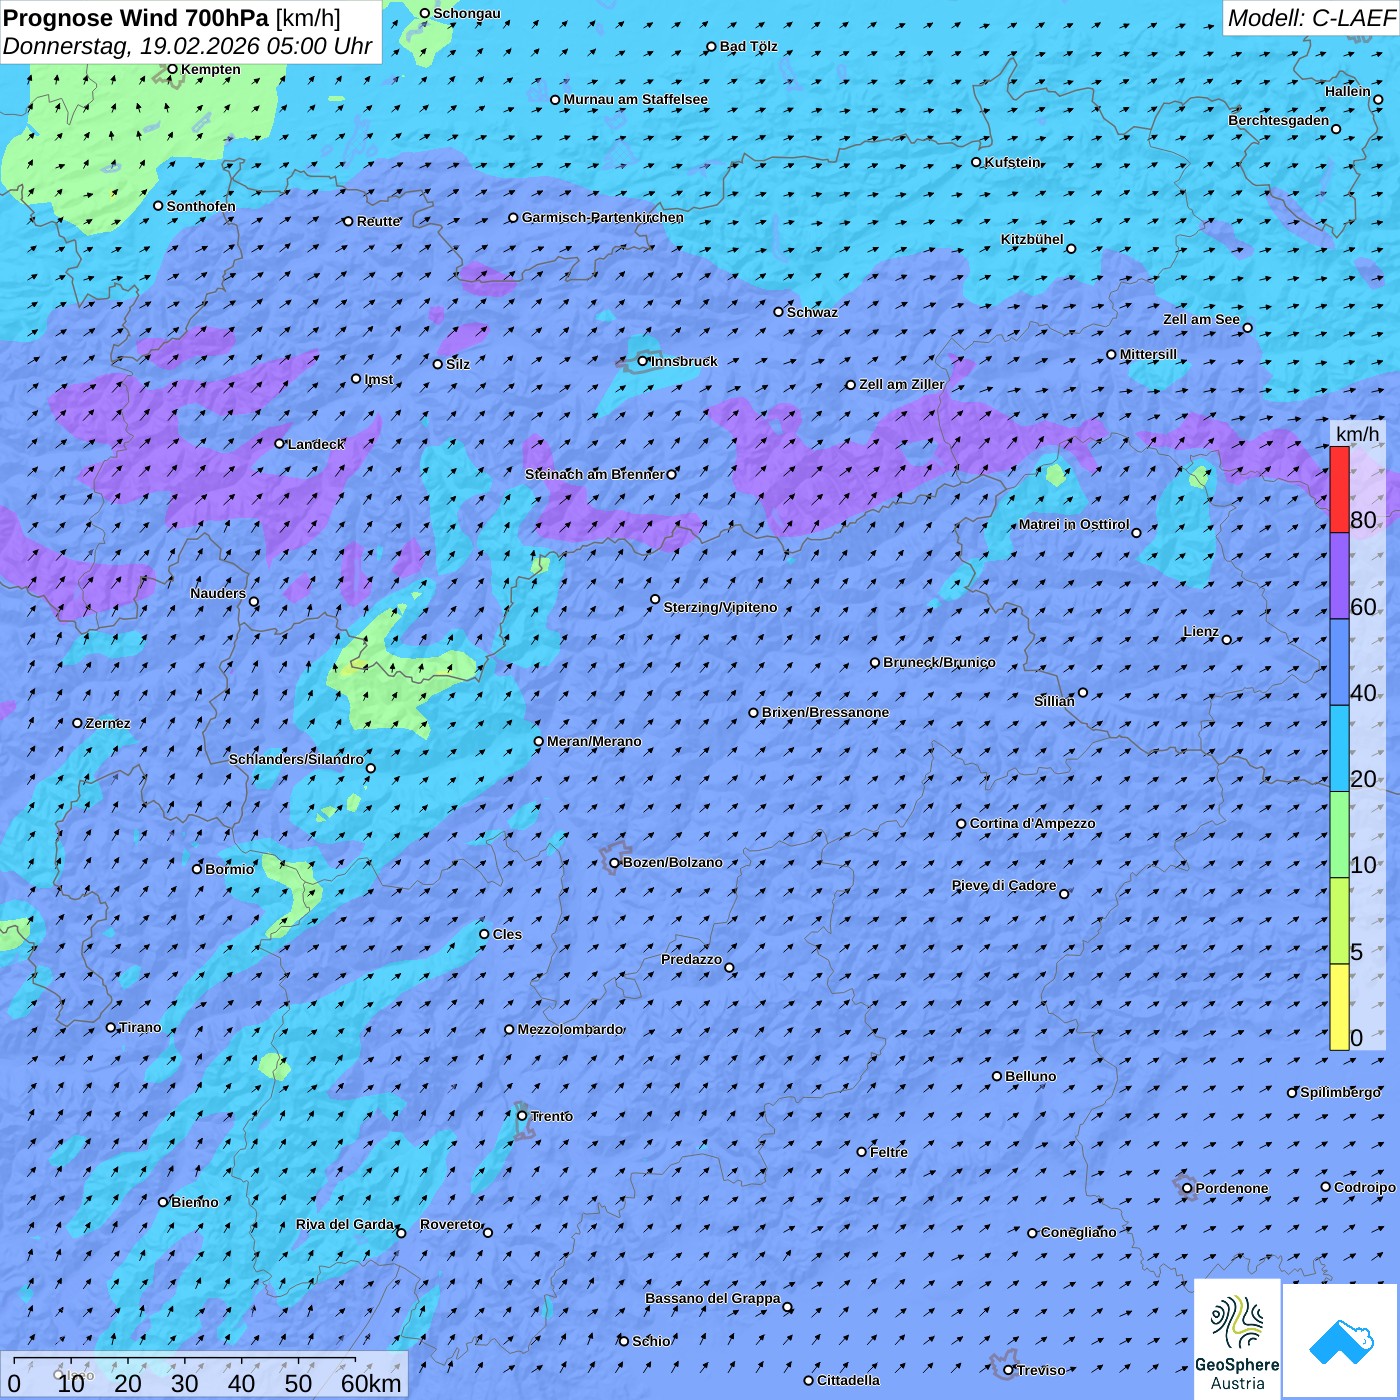Click the Bad Tölz marker dot
Screen dimensions: 1400x1400
tap(712, 47)
